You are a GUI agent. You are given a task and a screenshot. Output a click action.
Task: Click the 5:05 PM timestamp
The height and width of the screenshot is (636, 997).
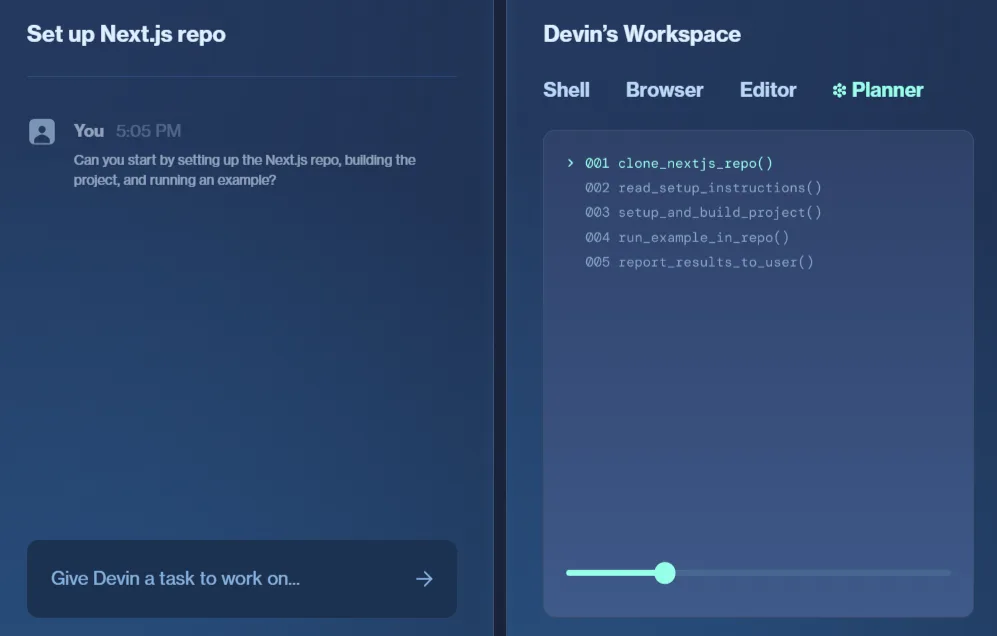pos(148,131)
